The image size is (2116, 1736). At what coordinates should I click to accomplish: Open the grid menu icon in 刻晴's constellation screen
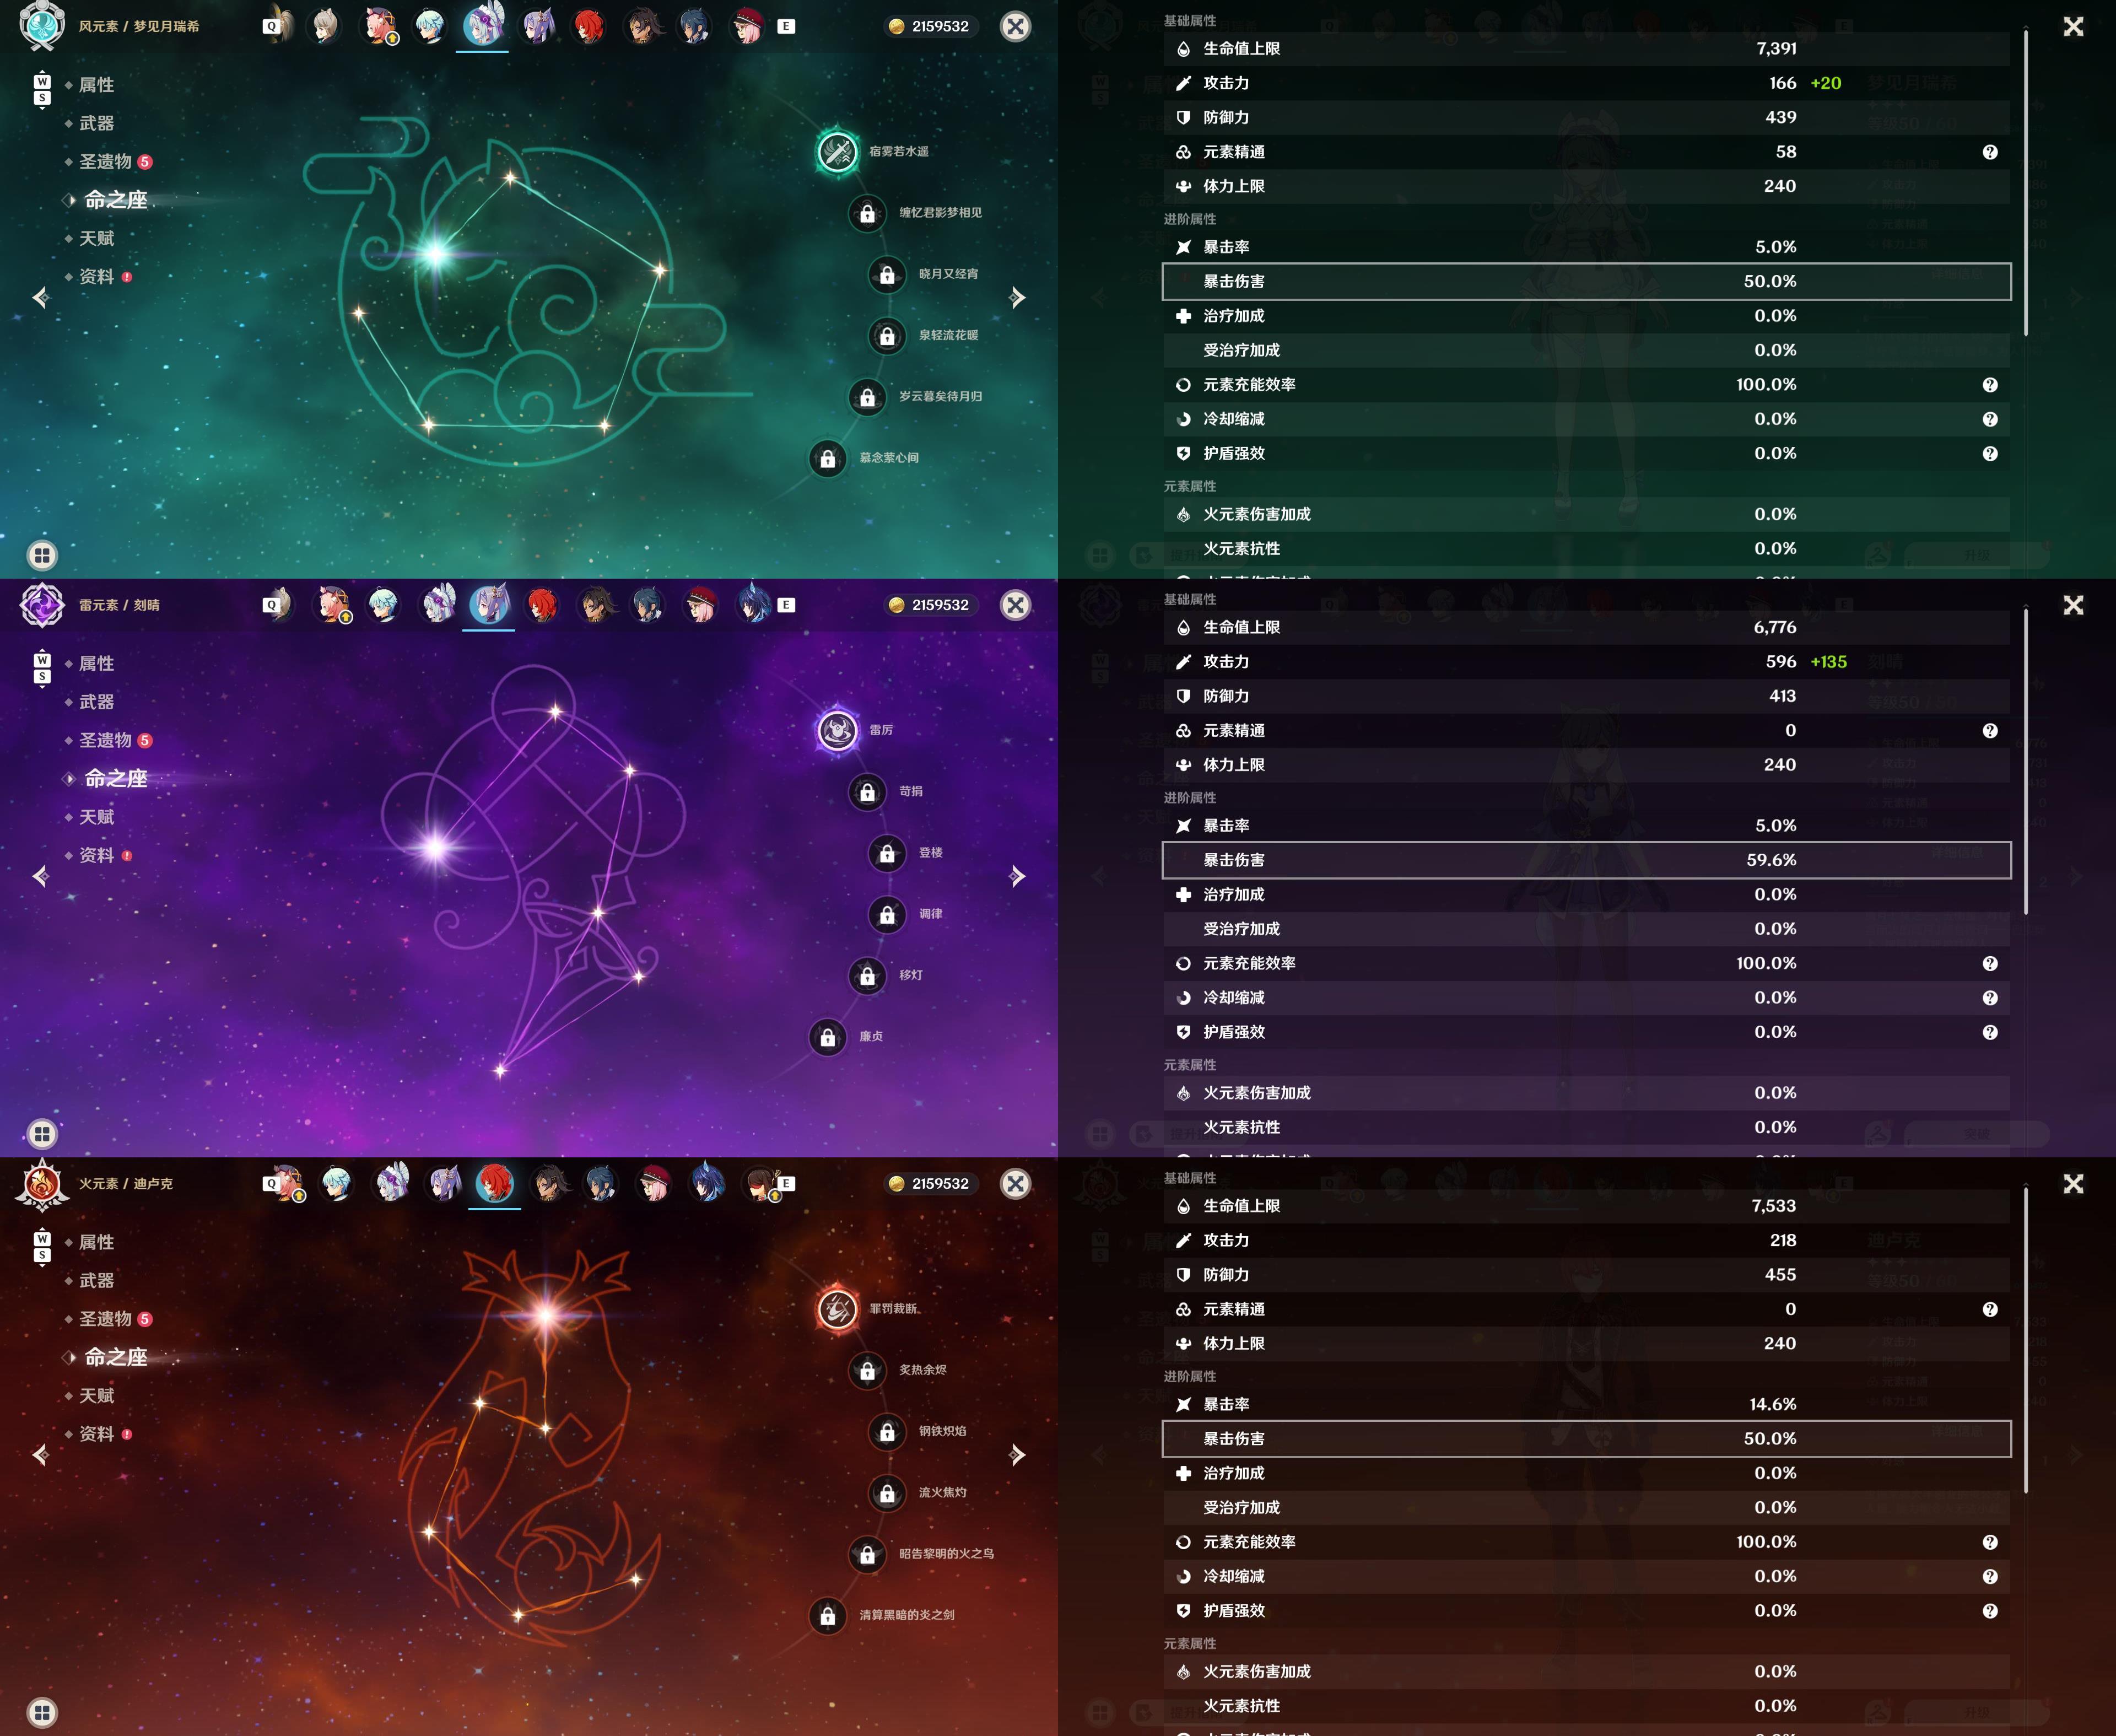pyautogui.click(x=42, y=1134)
